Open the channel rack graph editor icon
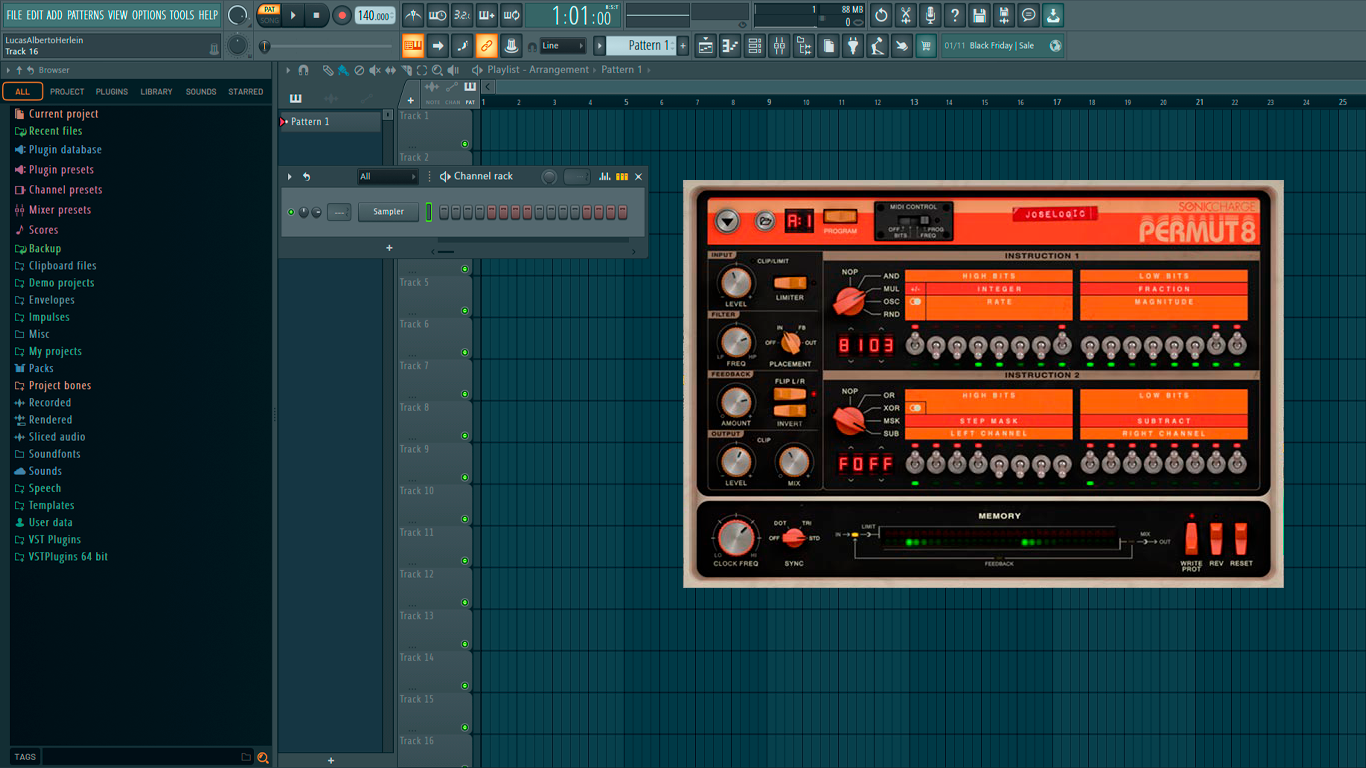The width and height of the screenshot is (1366, 768). point(605,176)
